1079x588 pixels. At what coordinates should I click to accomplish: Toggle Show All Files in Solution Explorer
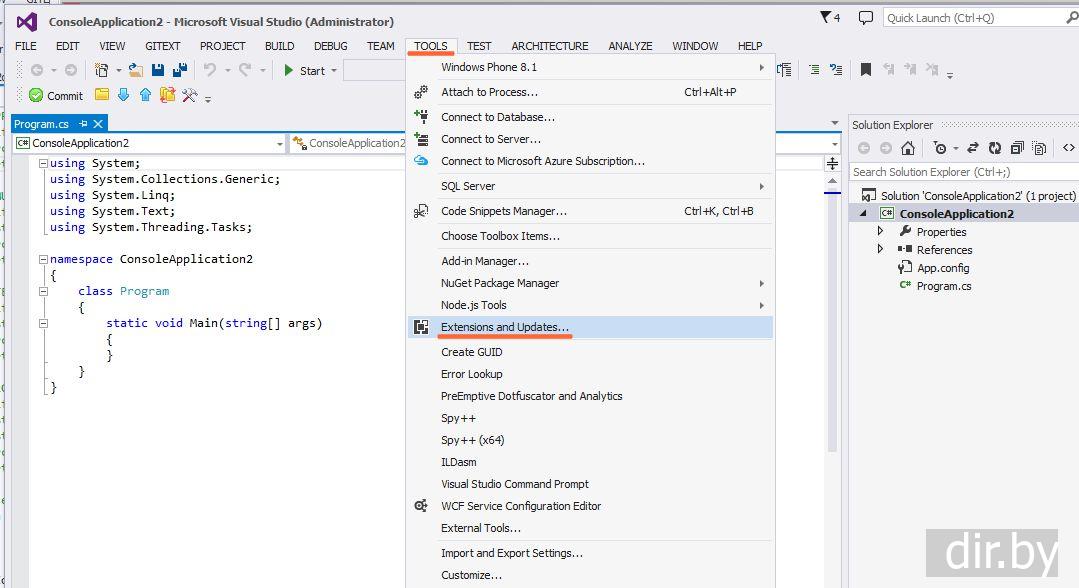pyautogui.click(x=1039, y=148)
